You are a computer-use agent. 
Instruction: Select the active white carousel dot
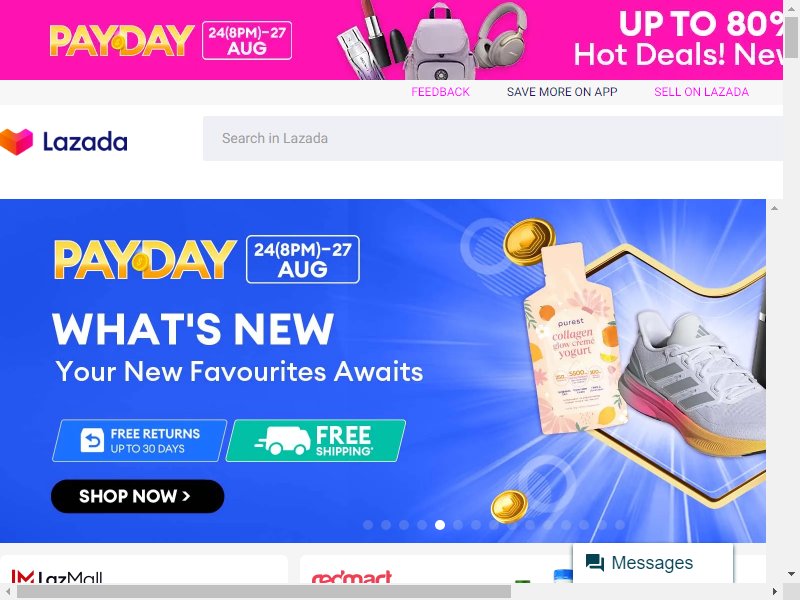click(440, 525)
